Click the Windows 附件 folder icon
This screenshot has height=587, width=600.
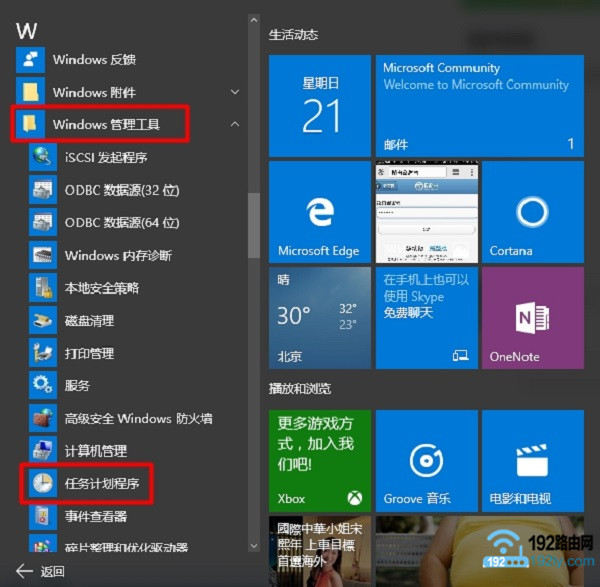point(30,92)
